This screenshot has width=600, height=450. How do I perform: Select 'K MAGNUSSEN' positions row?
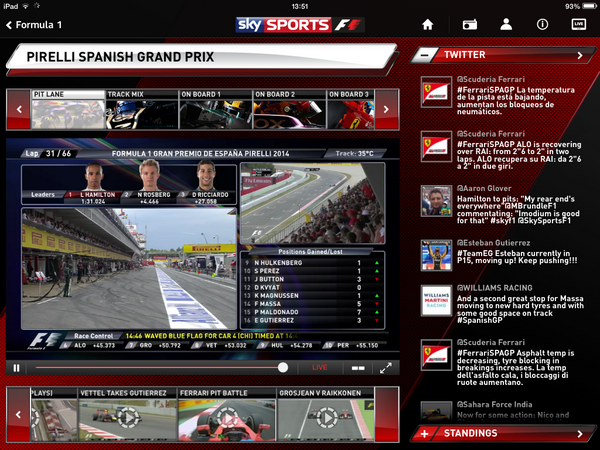(312, 296)
